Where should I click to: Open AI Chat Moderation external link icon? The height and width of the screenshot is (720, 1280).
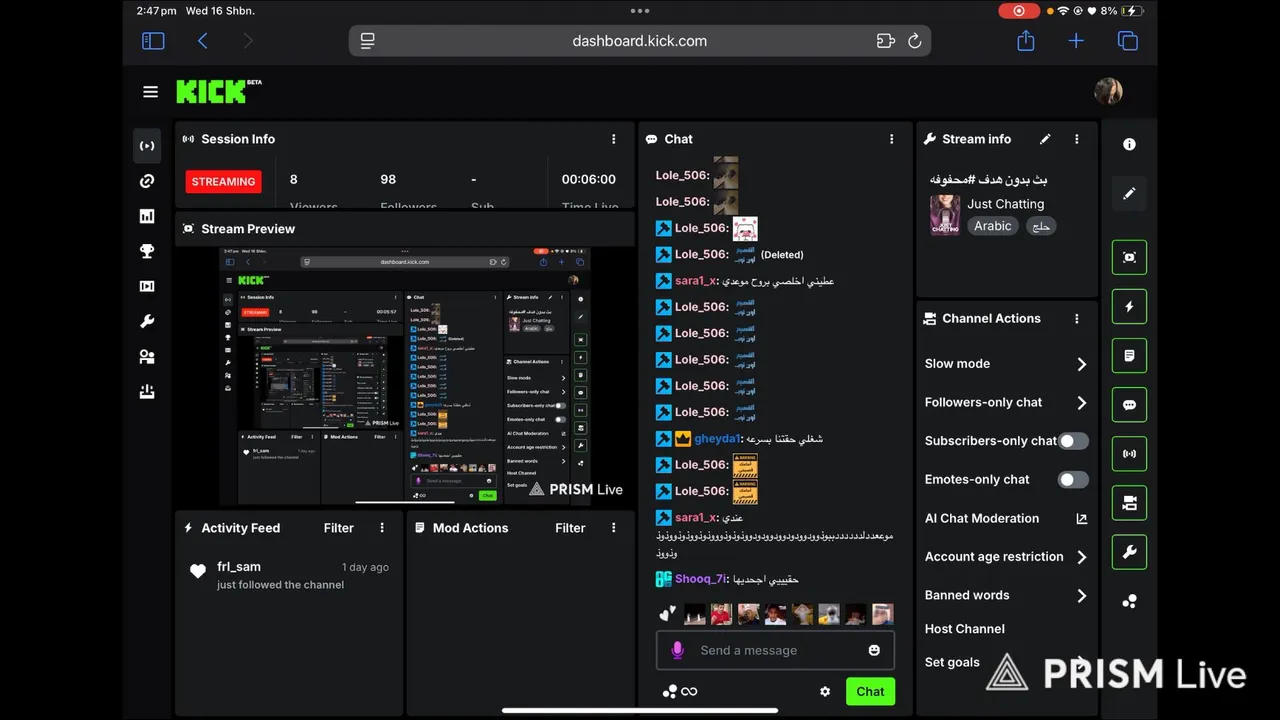point(1081,518)
